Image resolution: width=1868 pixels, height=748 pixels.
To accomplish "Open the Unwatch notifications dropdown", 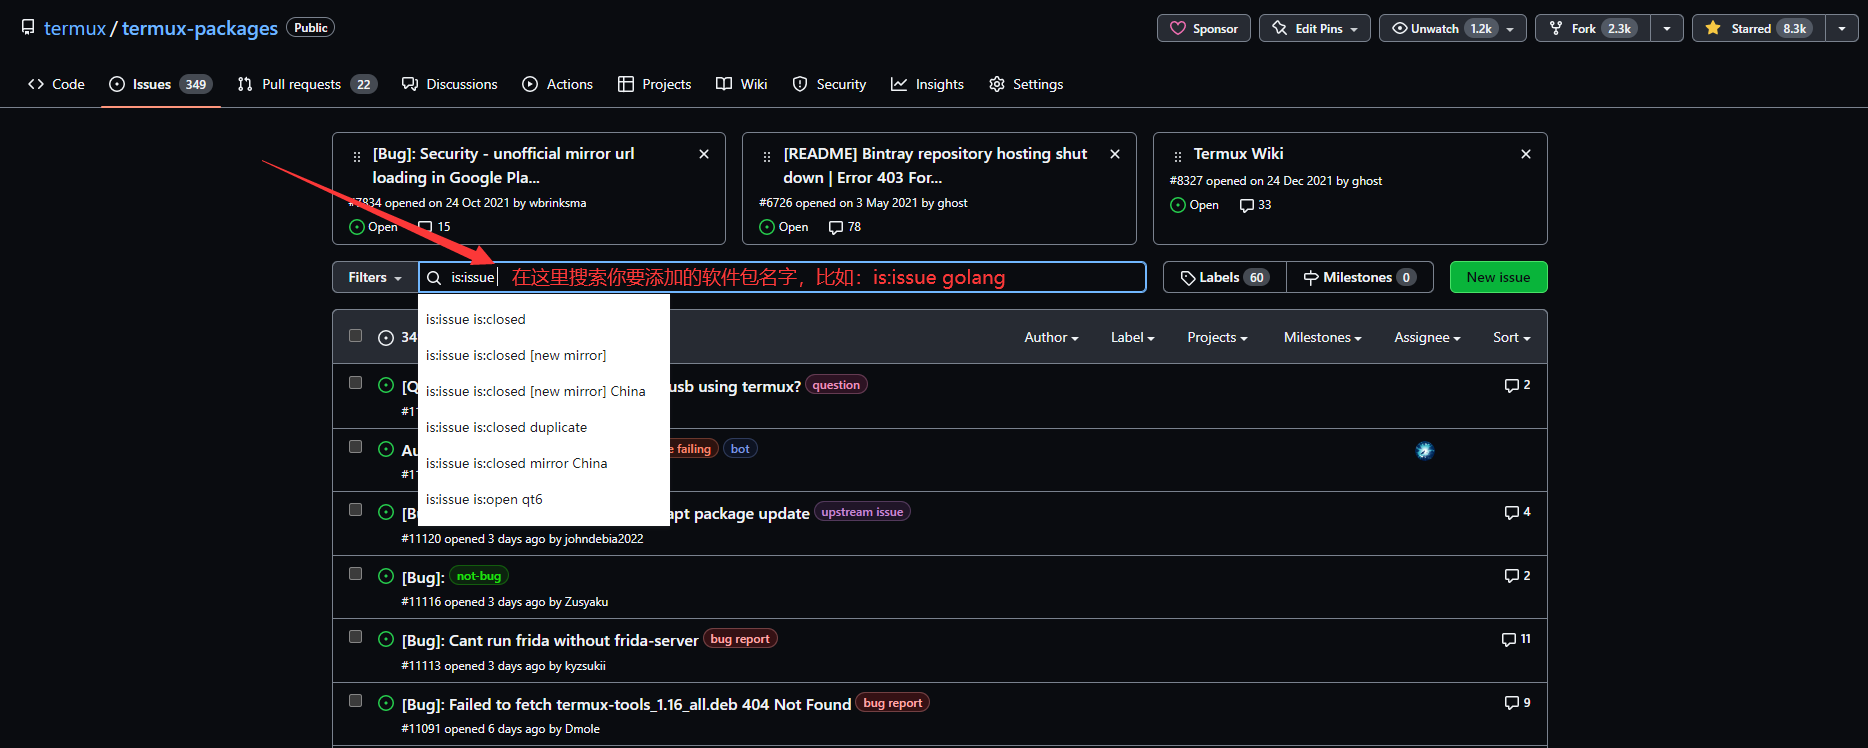I will 1452,28.
